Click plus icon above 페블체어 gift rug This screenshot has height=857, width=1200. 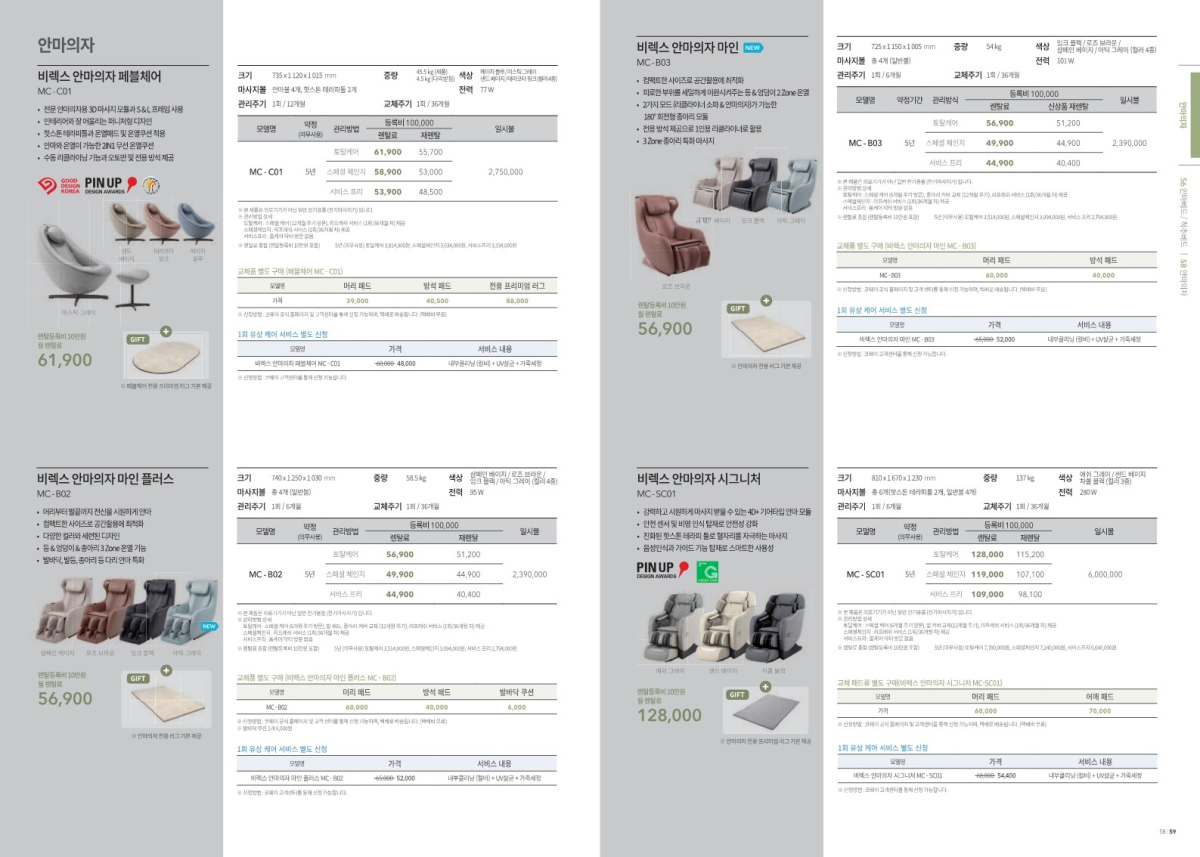click(168, 329)
